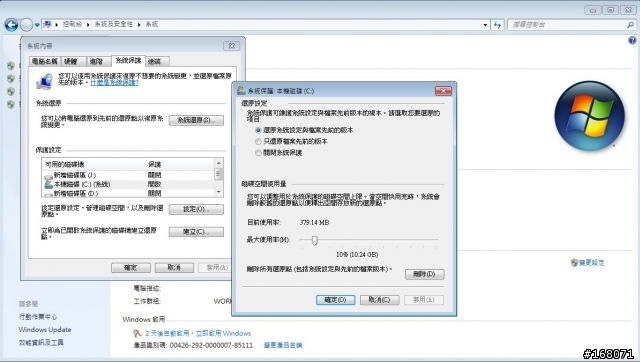Click drive list scrollbar up arrow
This screenshot has width=640, height=362.
219,163
